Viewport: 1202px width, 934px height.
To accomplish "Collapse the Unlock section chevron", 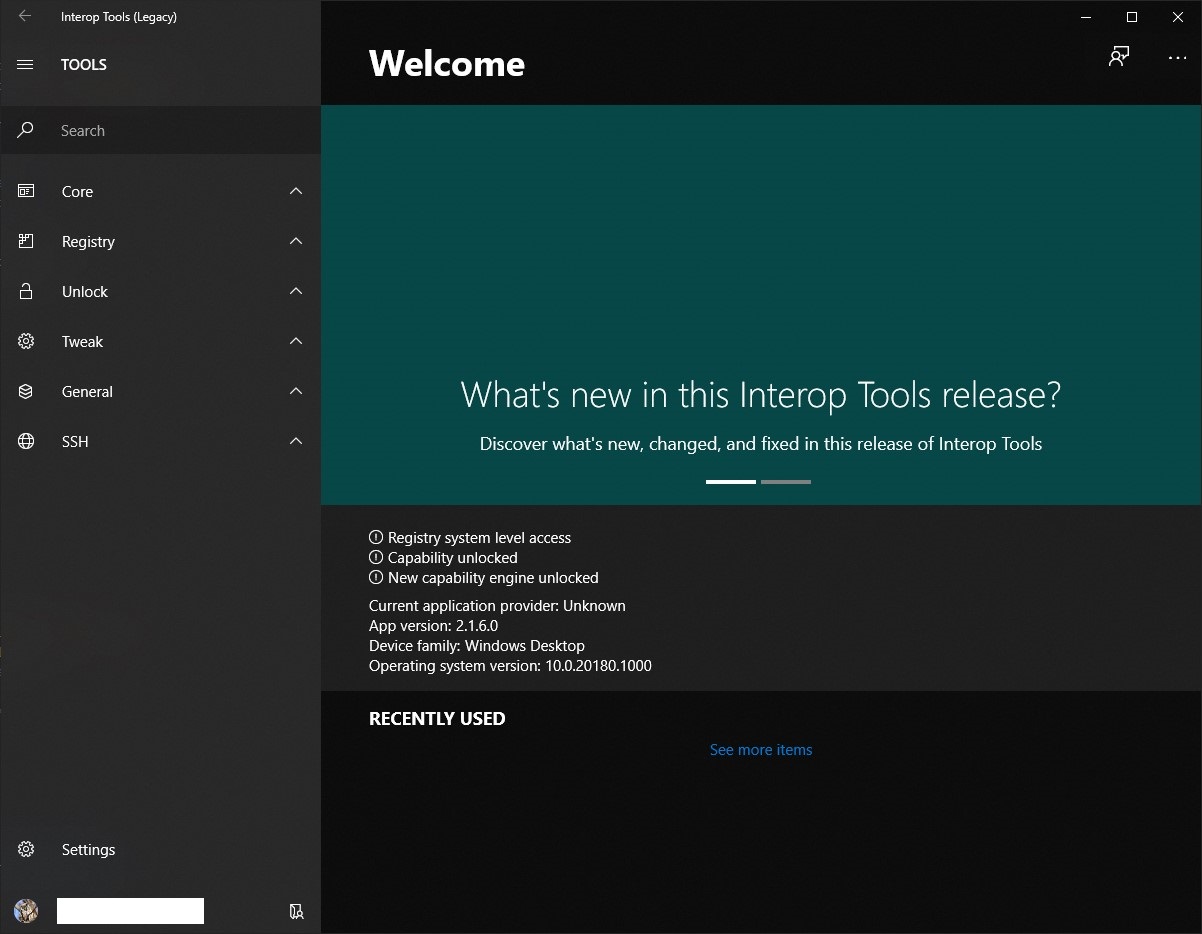I will (296, 291).
